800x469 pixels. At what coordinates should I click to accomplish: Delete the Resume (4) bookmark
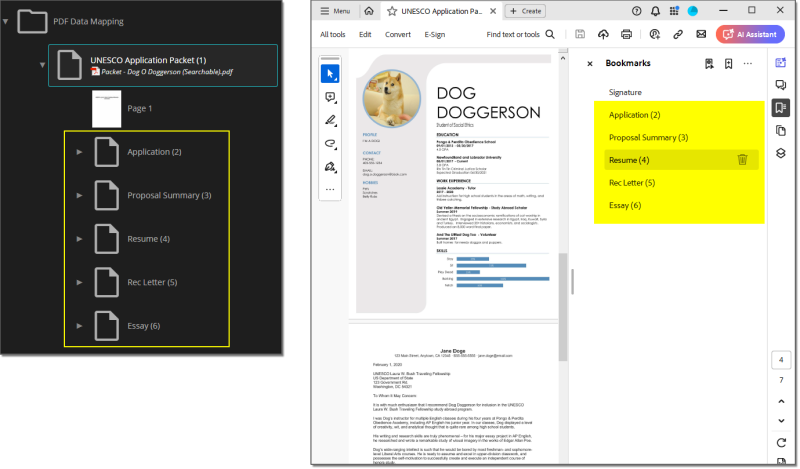[742, 160]
